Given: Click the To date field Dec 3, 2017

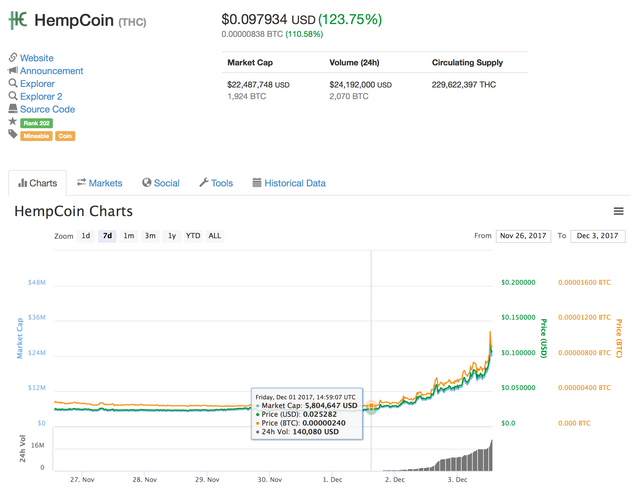Looking at the screenshot, I should click(x=598, y=236).
